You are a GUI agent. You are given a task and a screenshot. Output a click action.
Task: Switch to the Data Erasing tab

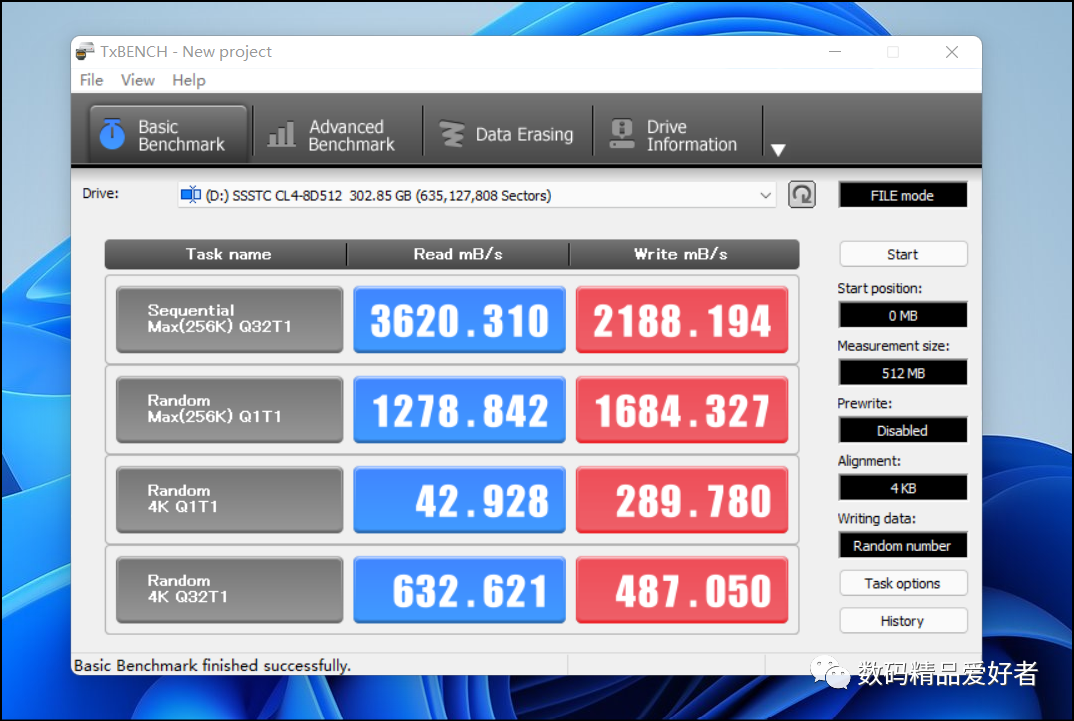click(x=508, y=135)
